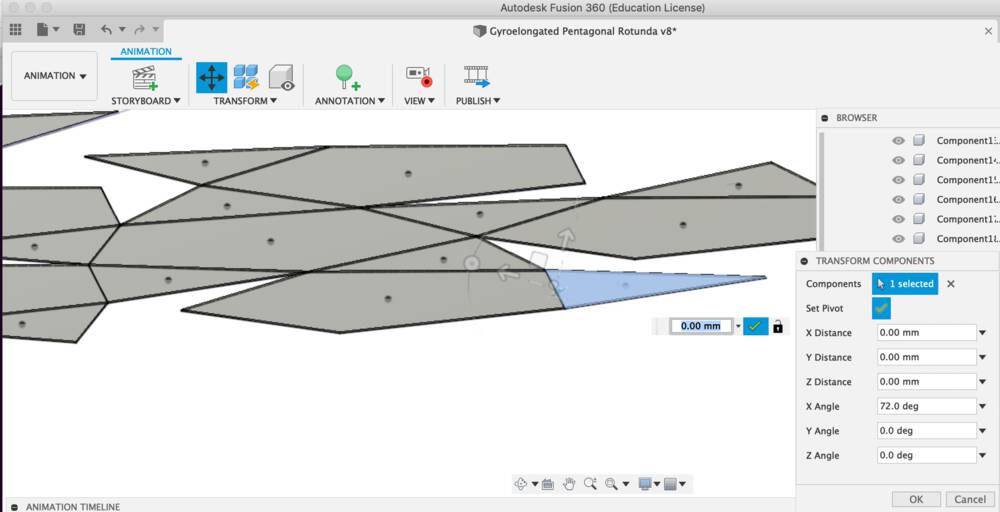Click OK in Transform Components

(x=916, y=499)
